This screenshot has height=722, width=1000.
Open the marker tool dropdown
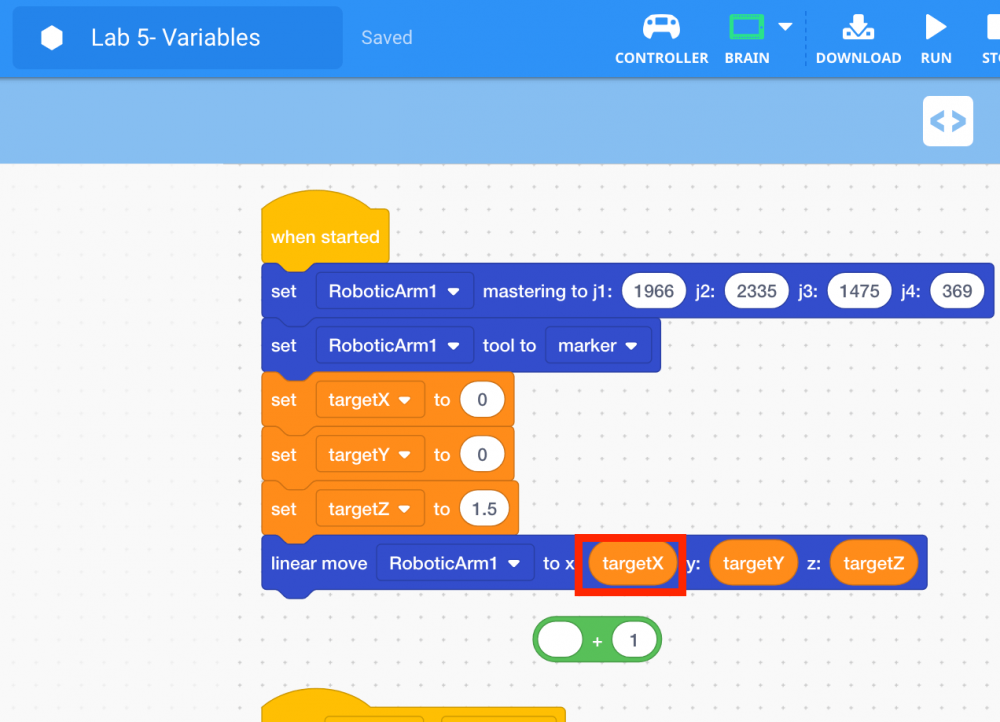point(598,345)
